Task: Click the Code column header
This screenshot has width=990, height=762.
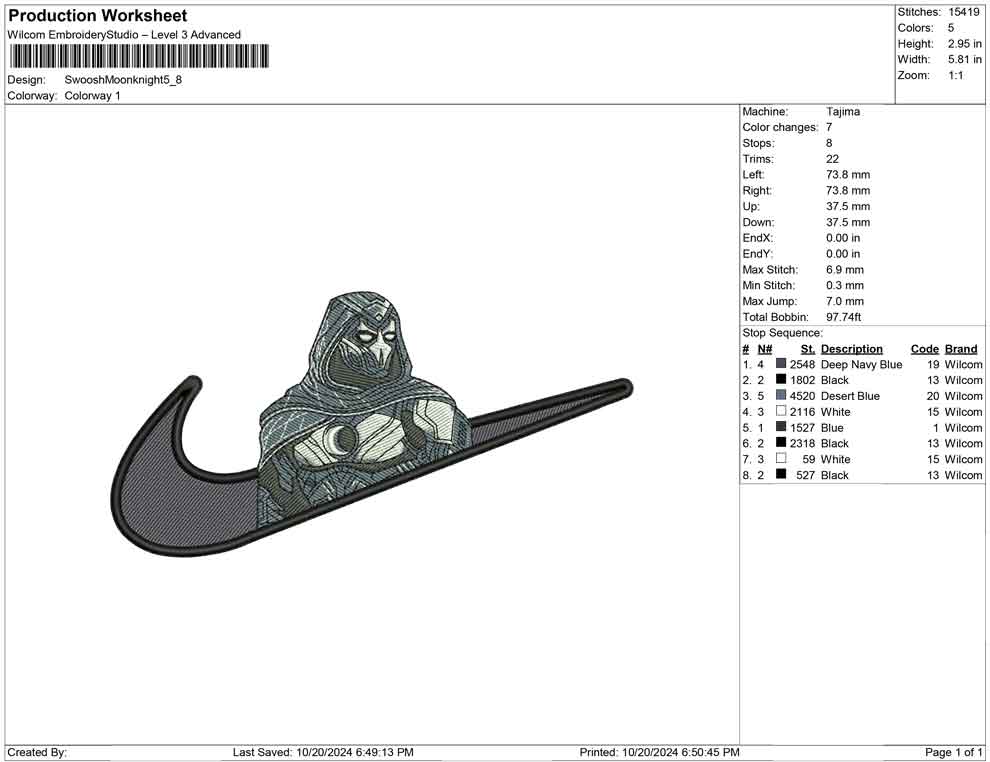Action: [x=924, y=348]
